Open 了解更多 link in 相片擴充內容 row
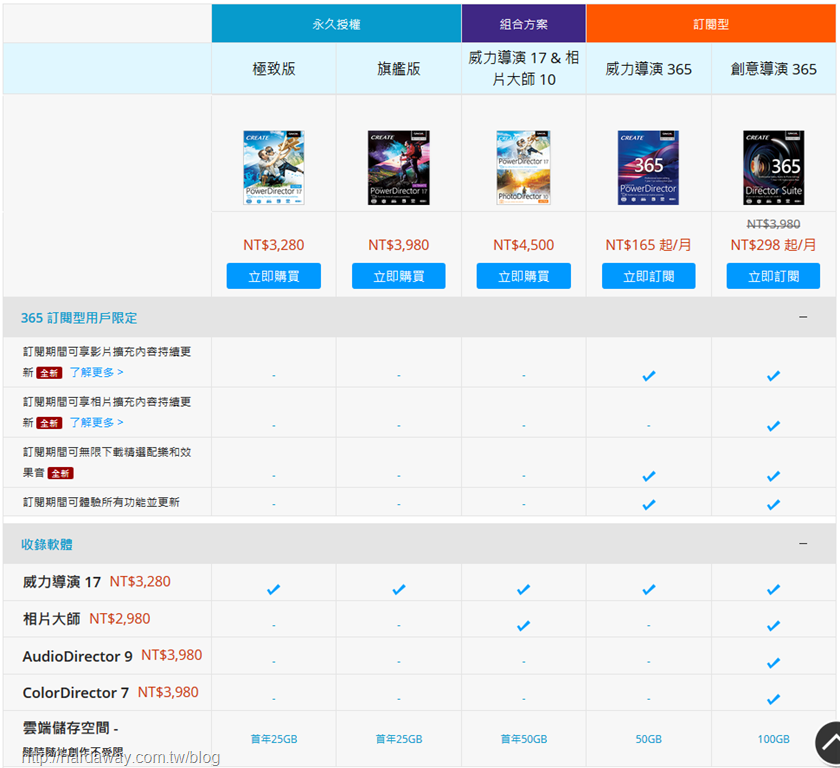This screenshot has height=768, width=840. (96, 423)
